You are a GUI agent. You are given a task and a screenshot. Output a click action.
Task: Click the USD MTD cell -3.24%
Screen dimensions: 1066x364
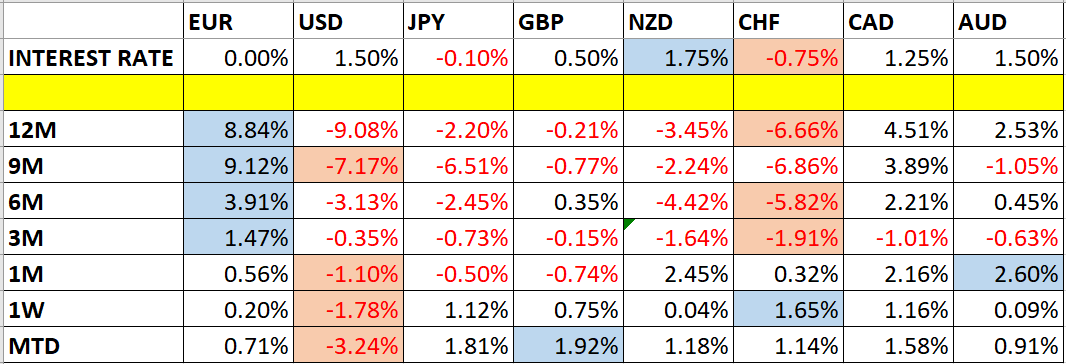pyautogui.click(x=349, y=346)
